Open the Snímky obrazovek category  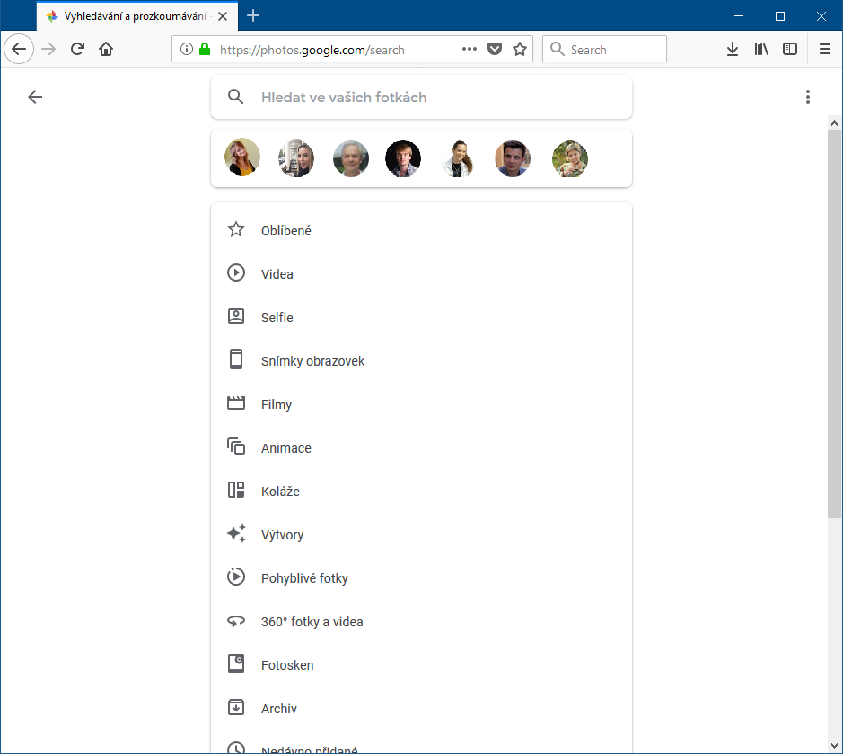(x=312, y=361)
